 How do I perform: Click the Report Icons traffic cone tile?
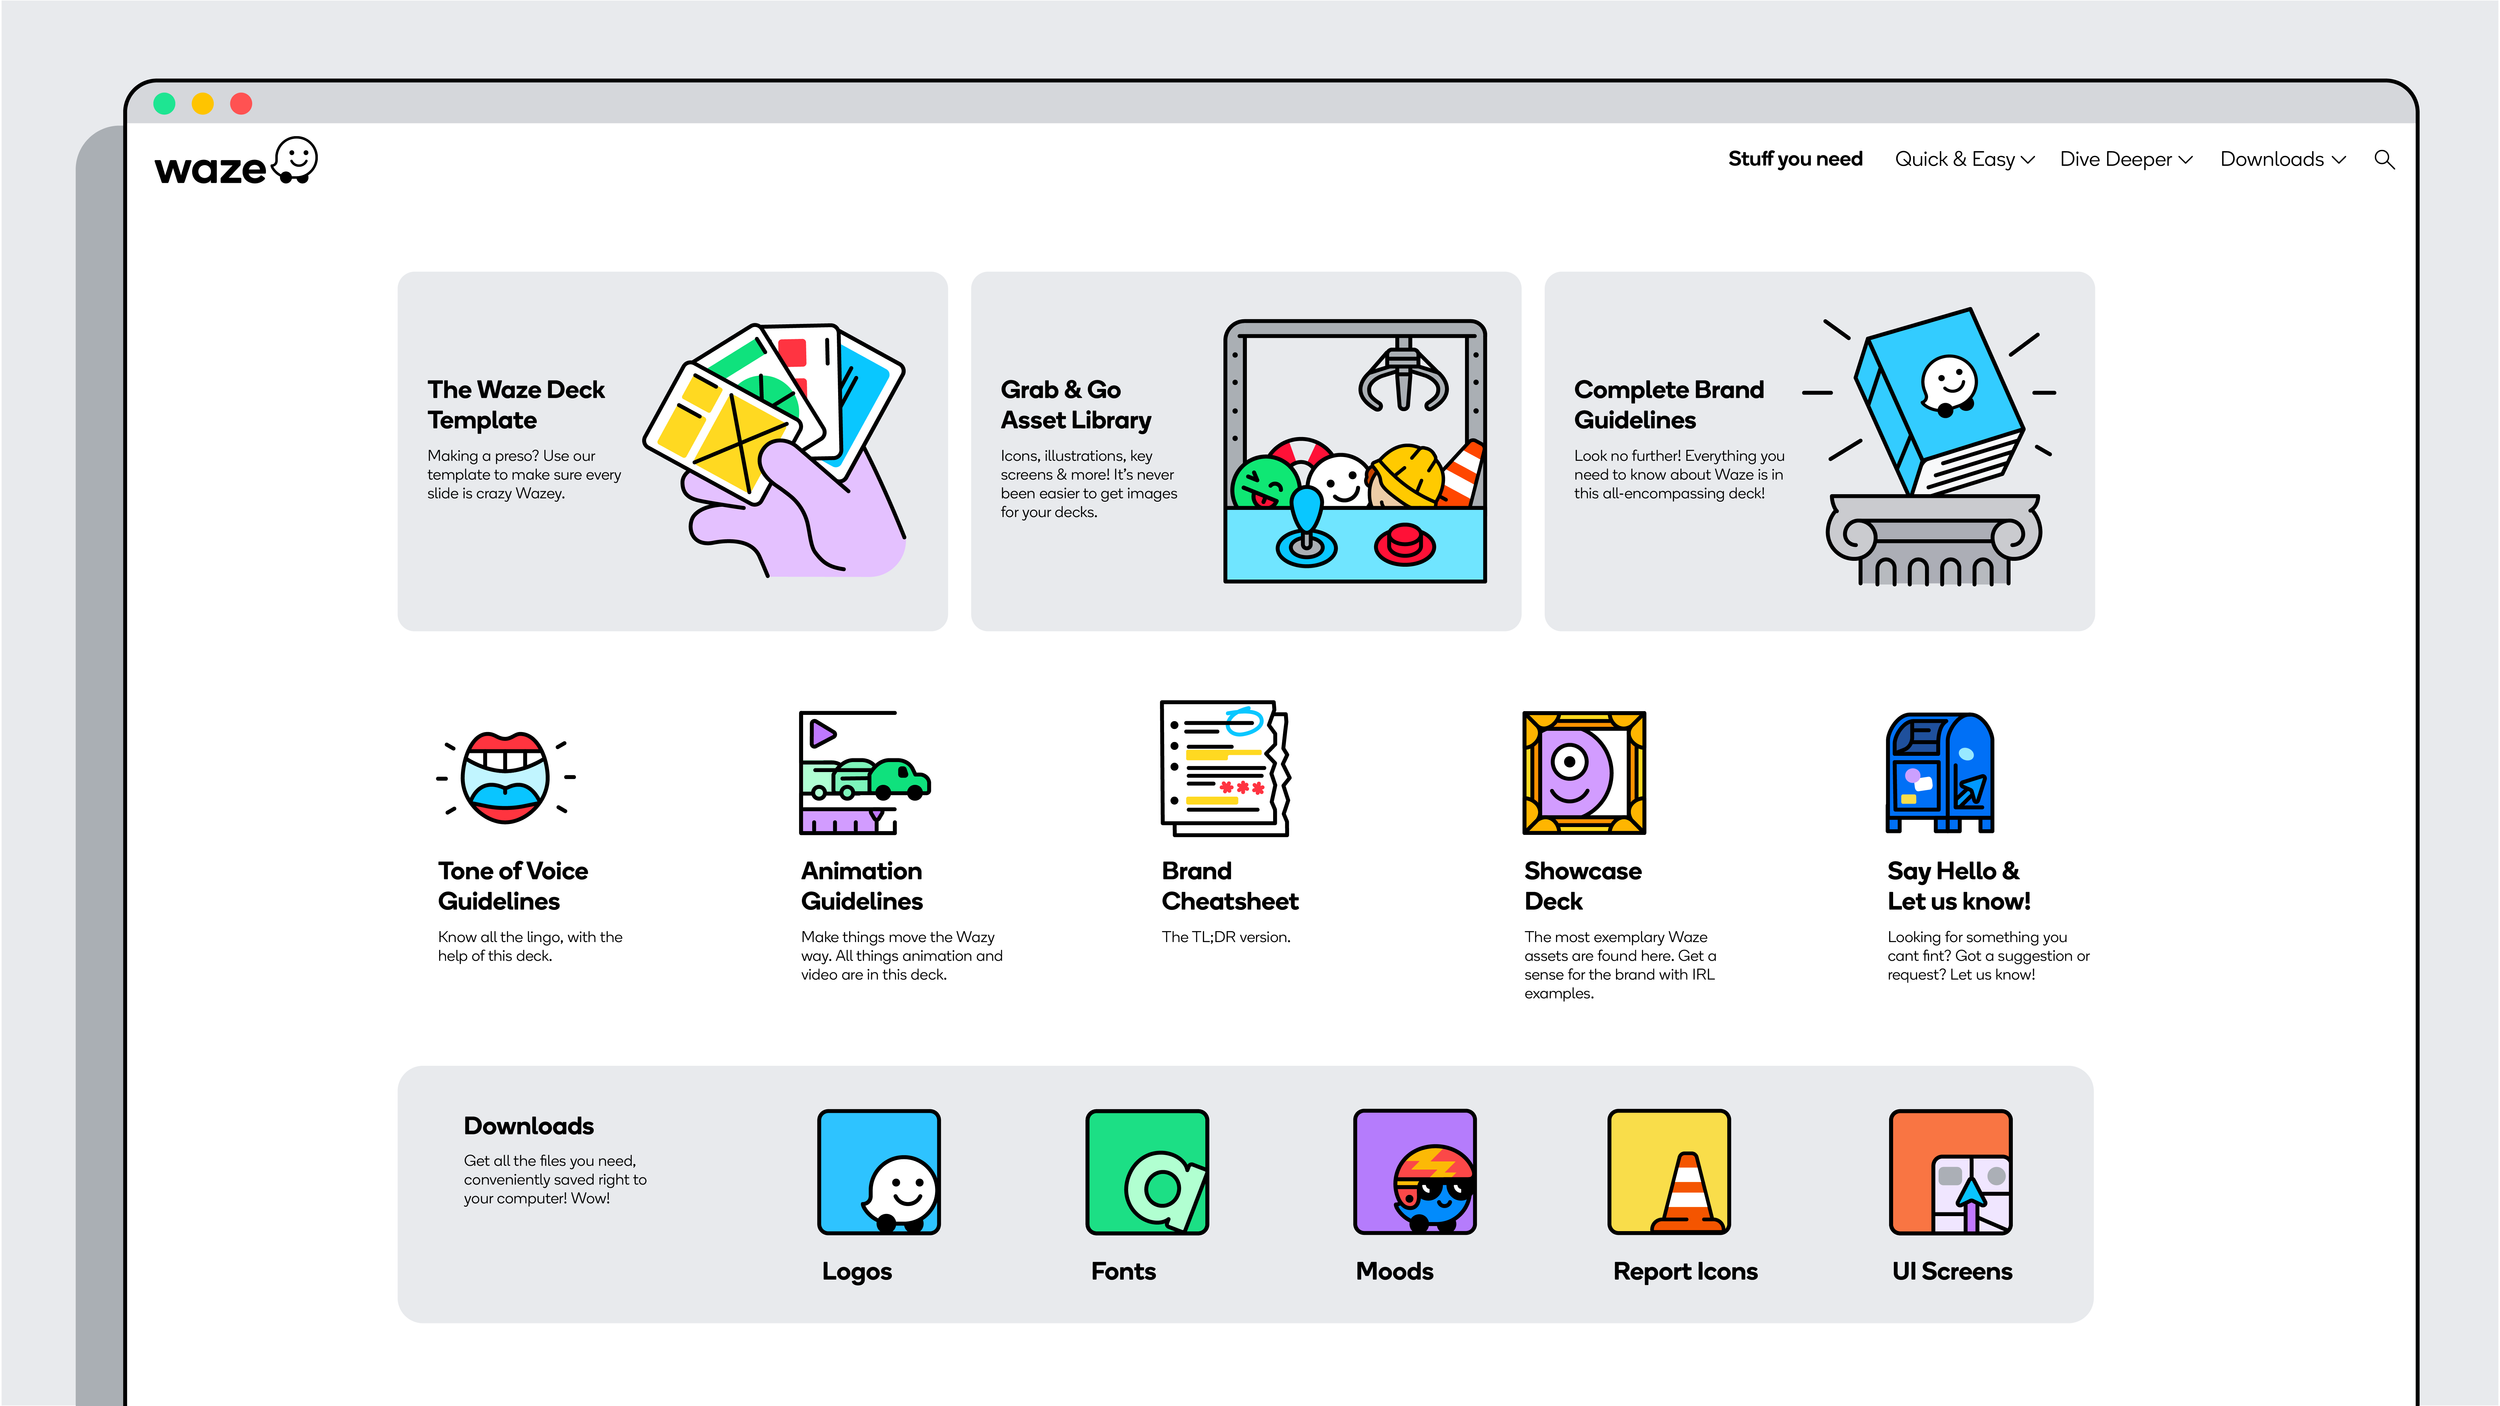1668,1172
